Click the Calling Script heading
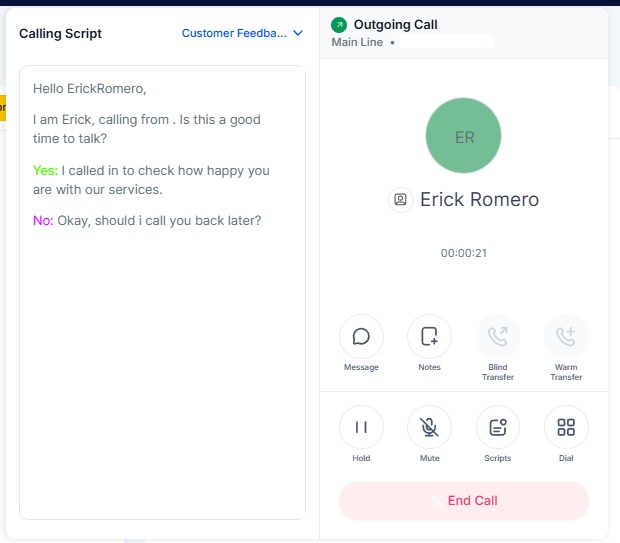Viewport: 620px width, 543px height. [x=60, y=34]
